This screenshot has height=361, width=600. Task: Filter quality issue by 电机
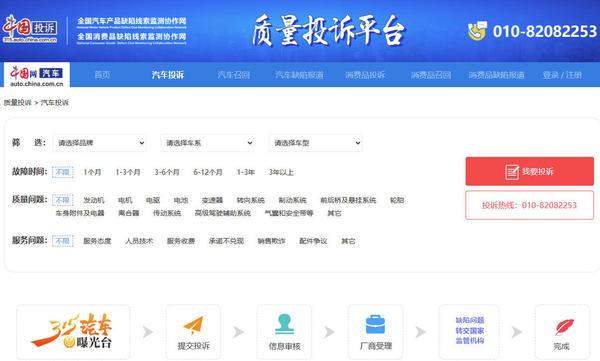[x=125, y=200]
